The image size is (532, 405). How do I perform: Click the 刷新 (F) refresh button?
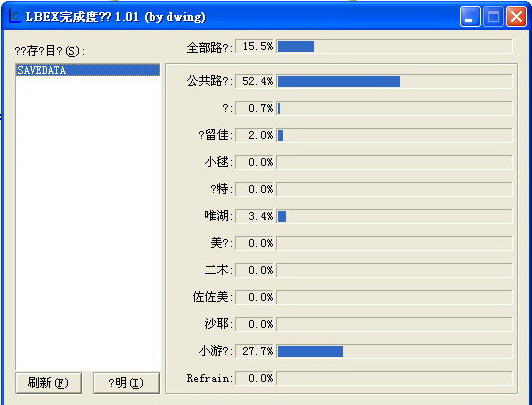(49, 383)
